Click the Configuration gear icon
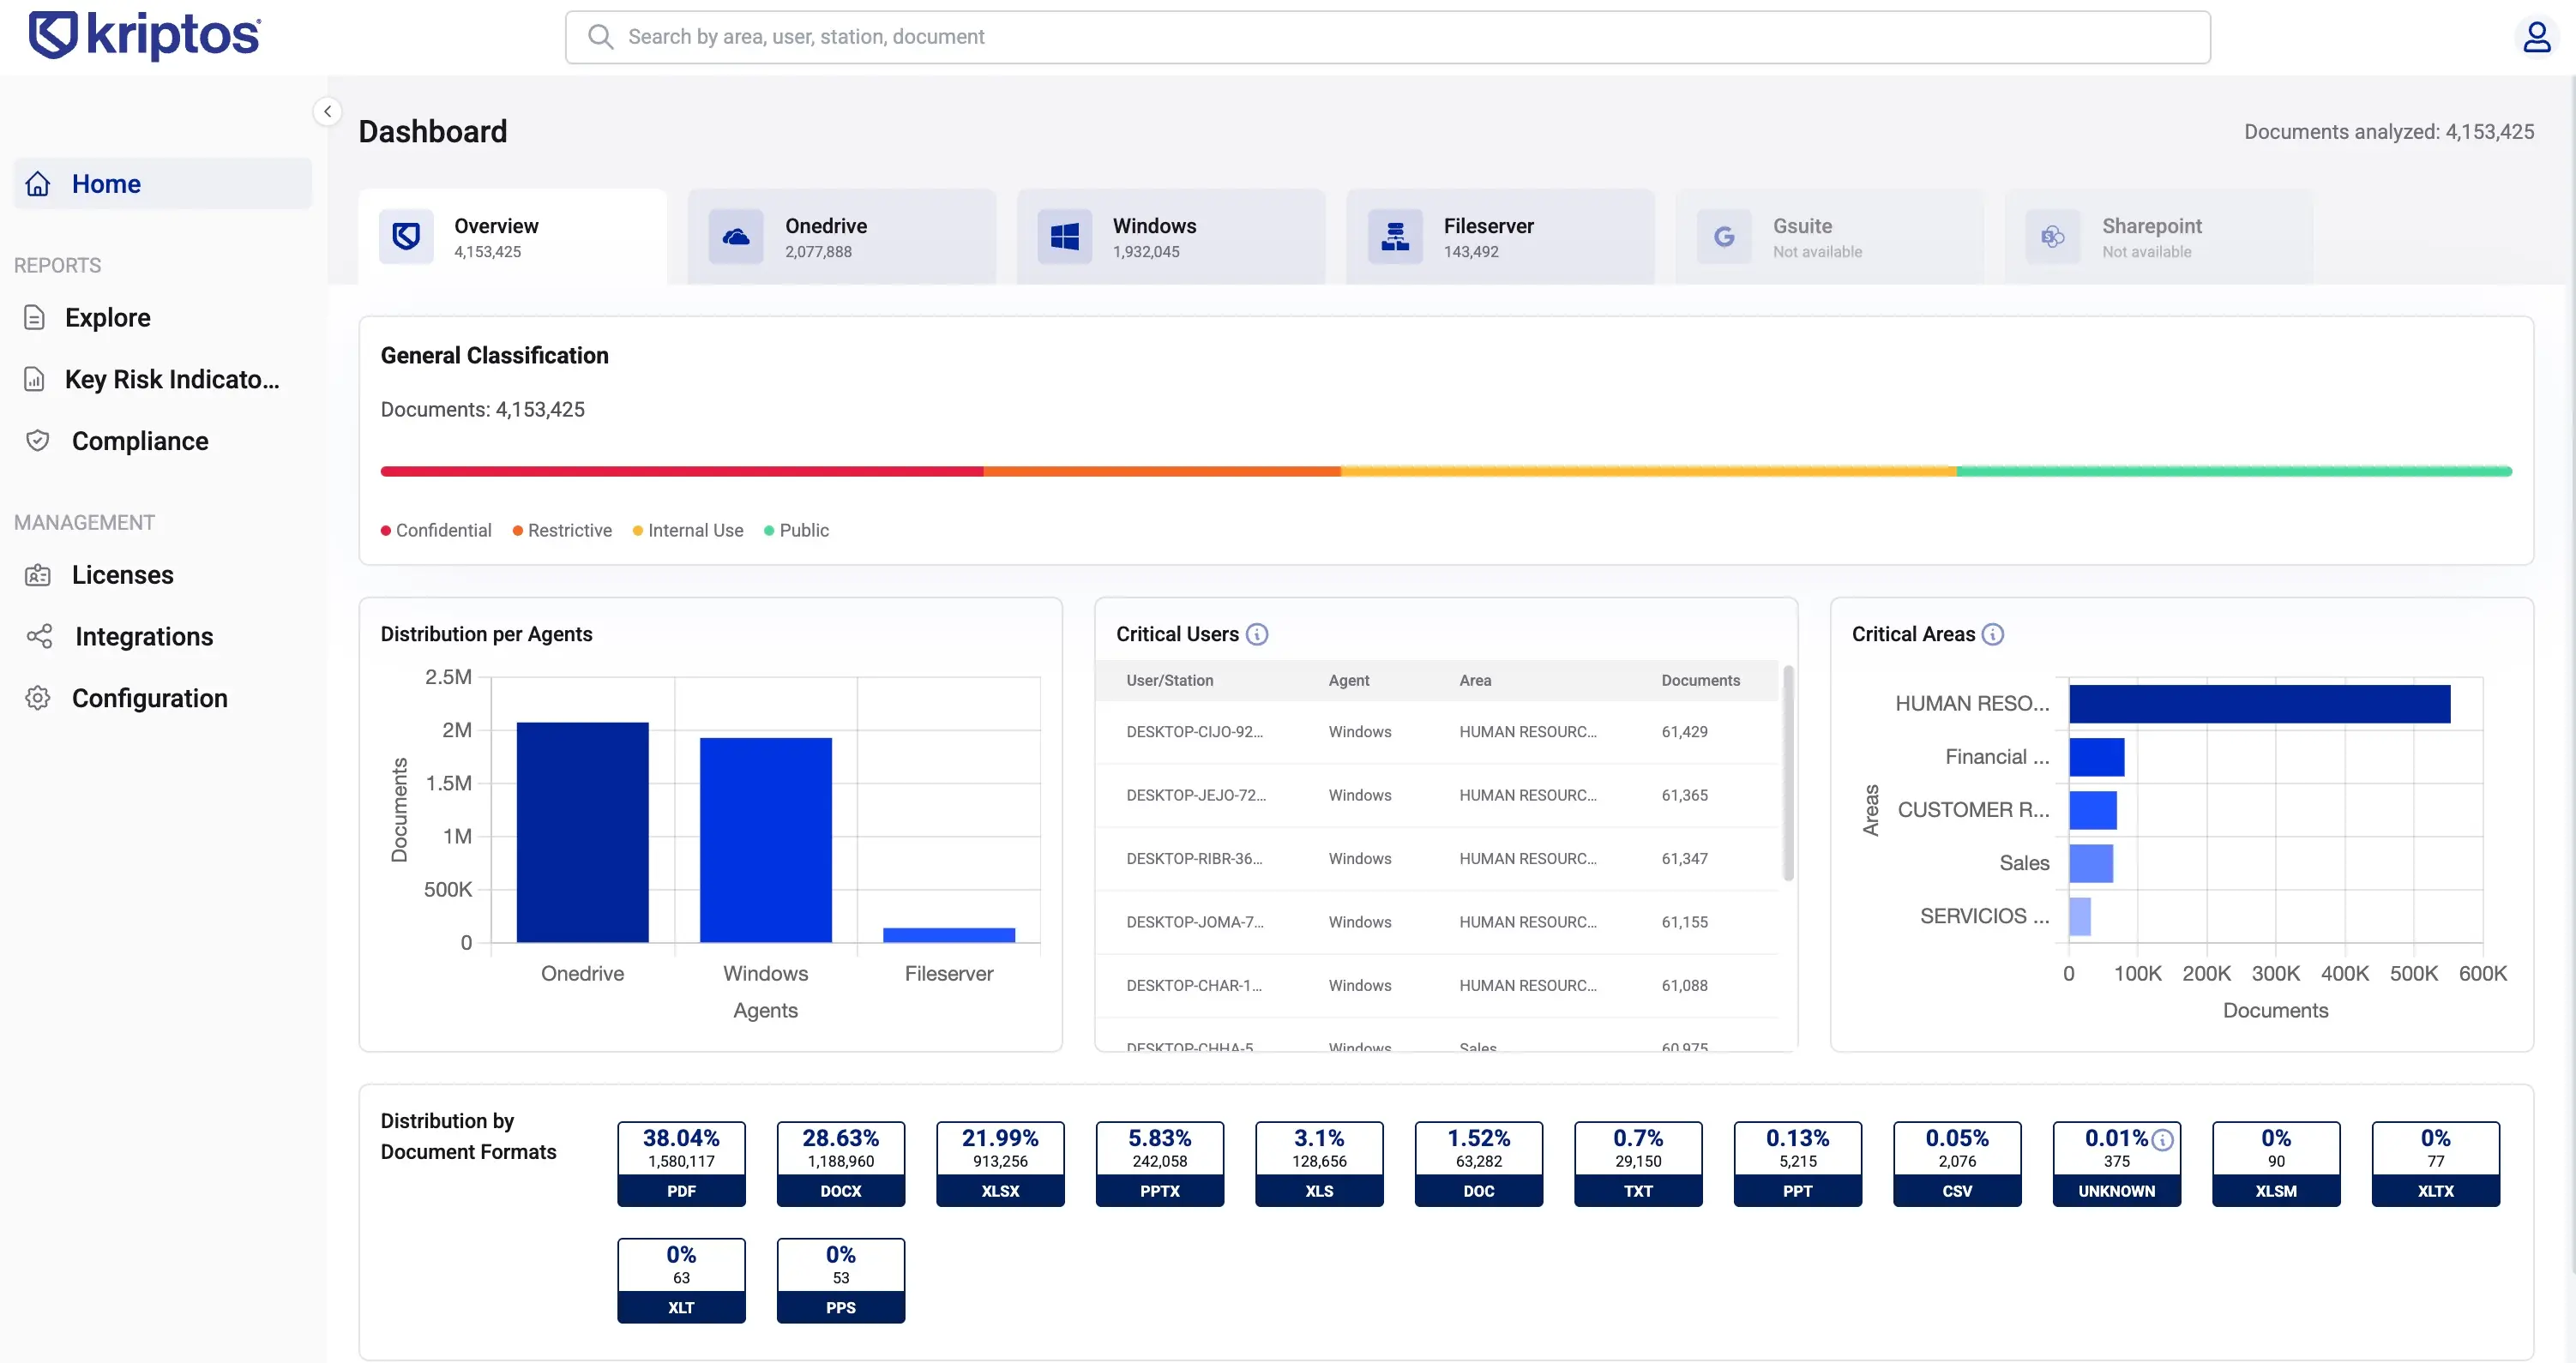 (38, 698)
